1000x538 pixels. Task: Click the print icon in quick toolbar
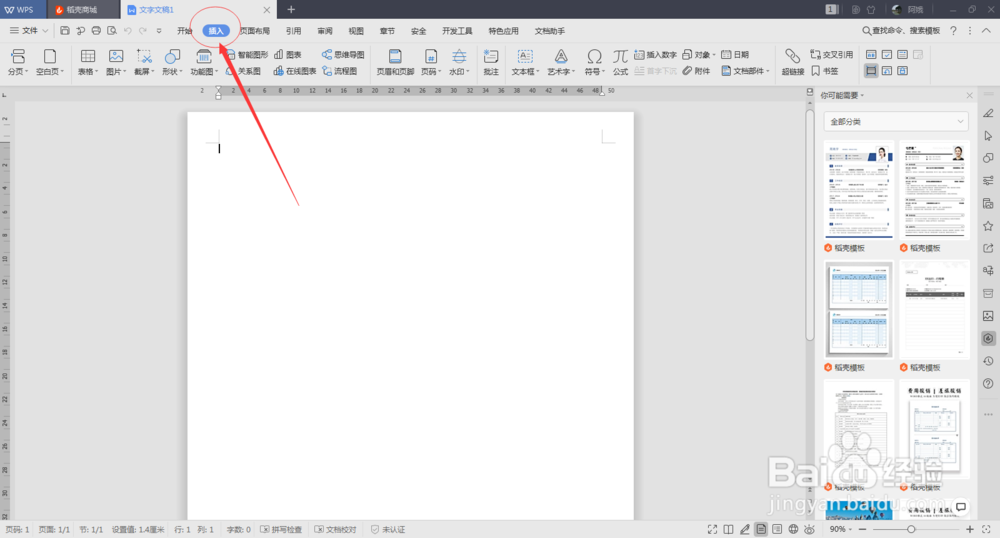click(x=96, y=31)
